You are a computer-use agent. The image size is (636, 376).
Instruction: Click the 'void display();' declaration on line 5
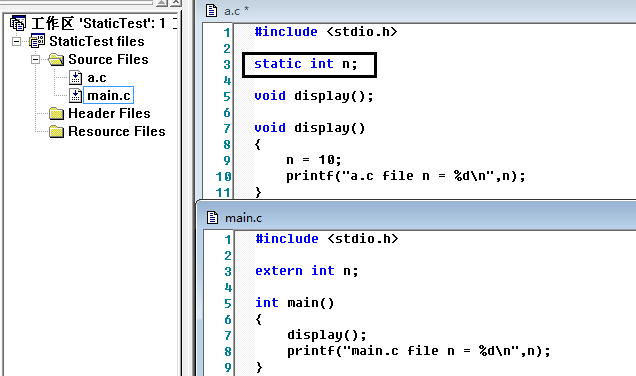tap(314, 96)
